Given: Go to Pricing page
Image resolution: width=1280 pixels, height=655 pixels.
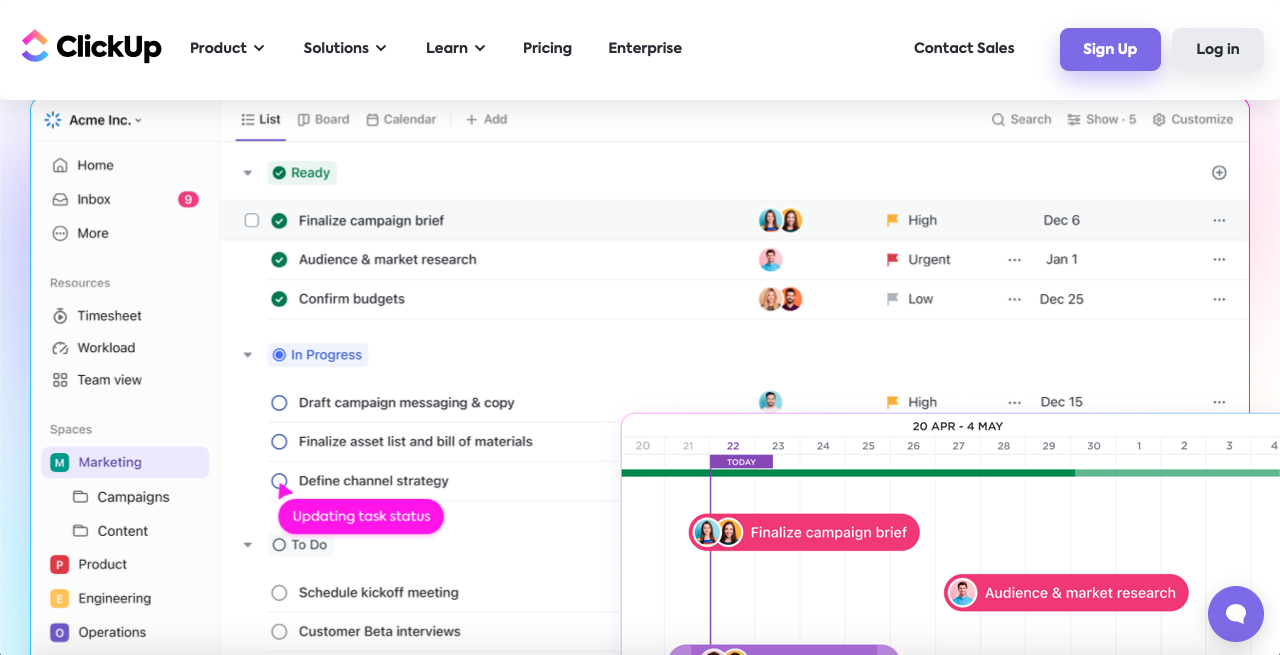Looking at the screenshot, I should pyautogui.click(x=547, y=48).
